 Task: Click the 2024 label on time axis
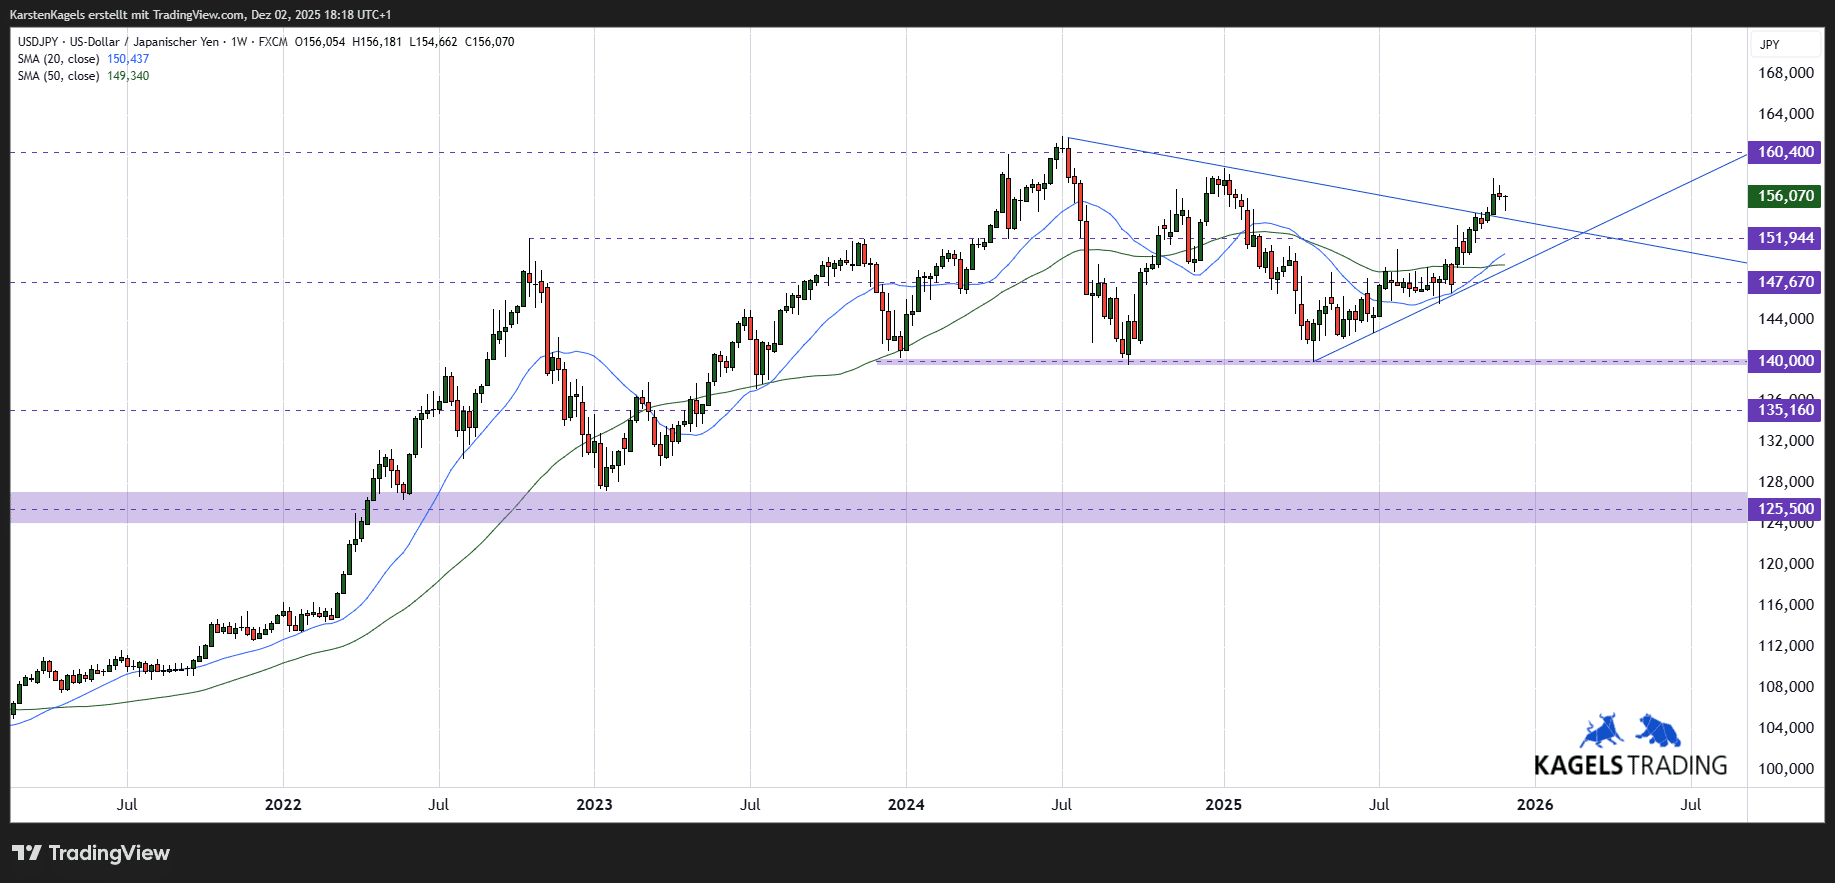click(x=906, y=805)
